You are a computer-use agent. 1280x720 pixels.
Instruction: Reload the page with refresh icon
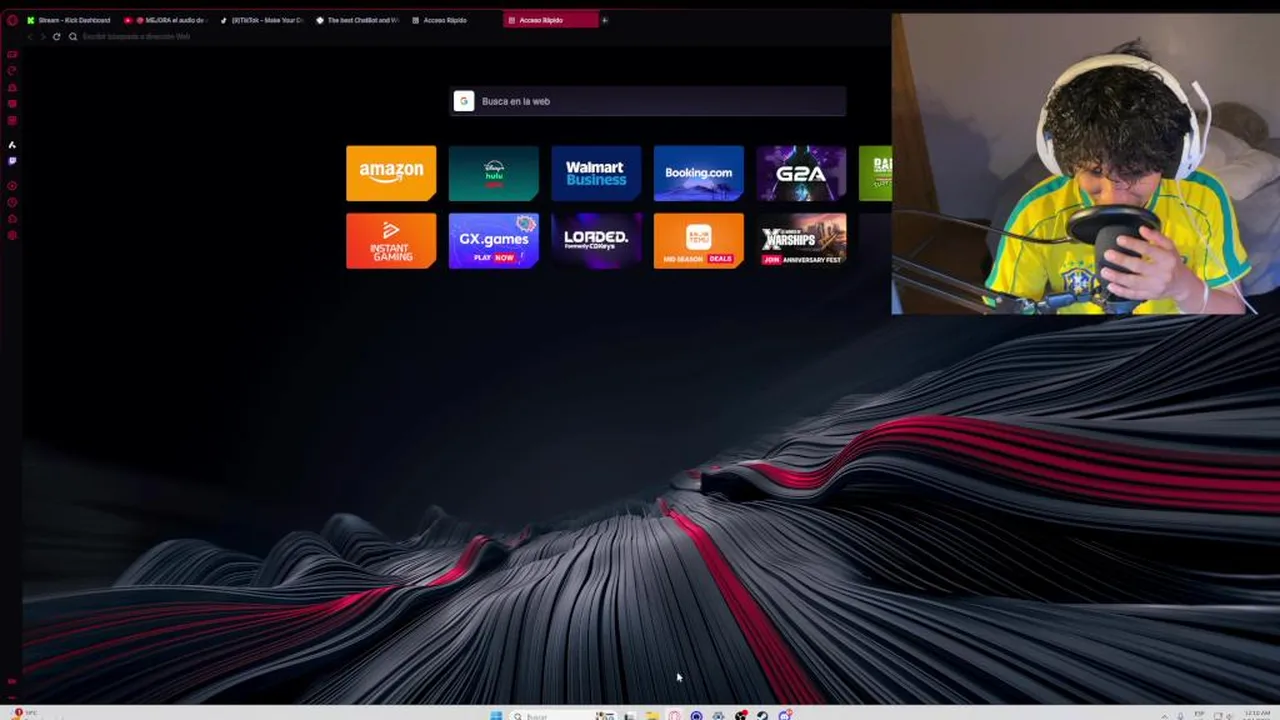pos(56,36)
